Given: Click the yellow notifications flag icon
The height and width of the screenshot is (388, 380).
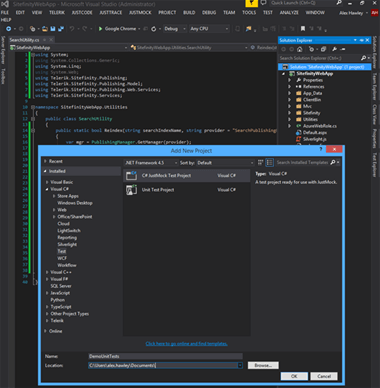Looking at the screenshot, I should tap(252, 3).
